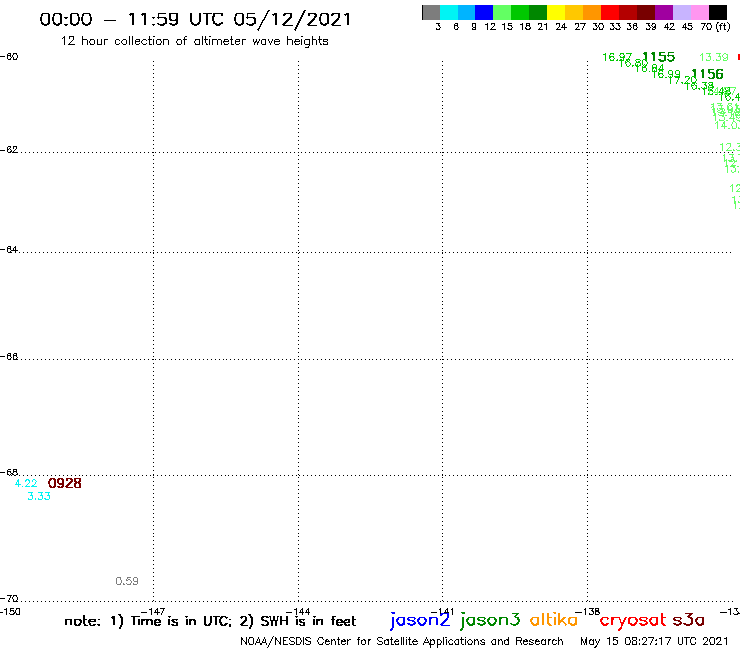The height and width of the screenshot is (650, 740).
Task: Click the cyan '3.33' wave height value
Action: pyautogui.click(x=39, y=496)
